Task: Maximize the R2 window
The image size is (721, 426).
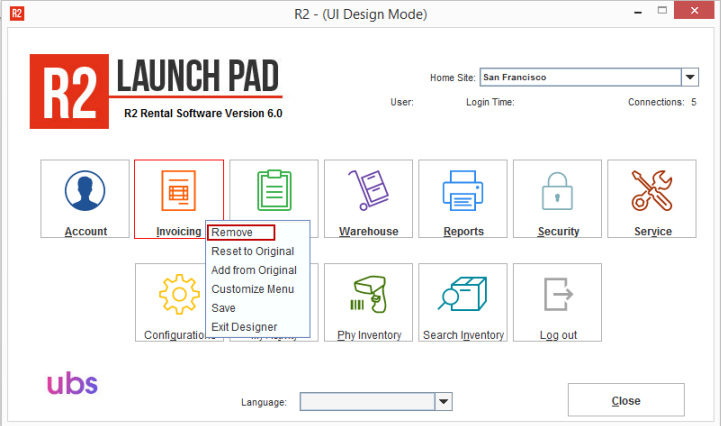Action: pyautogui.click(x=662, y=11)
